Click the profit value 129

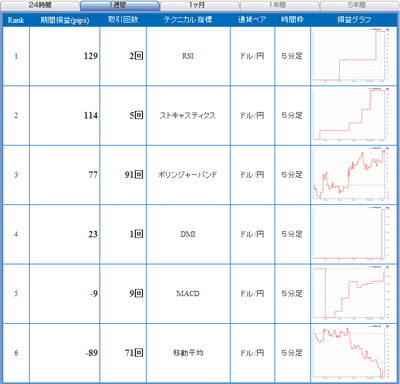click(91, 56)
